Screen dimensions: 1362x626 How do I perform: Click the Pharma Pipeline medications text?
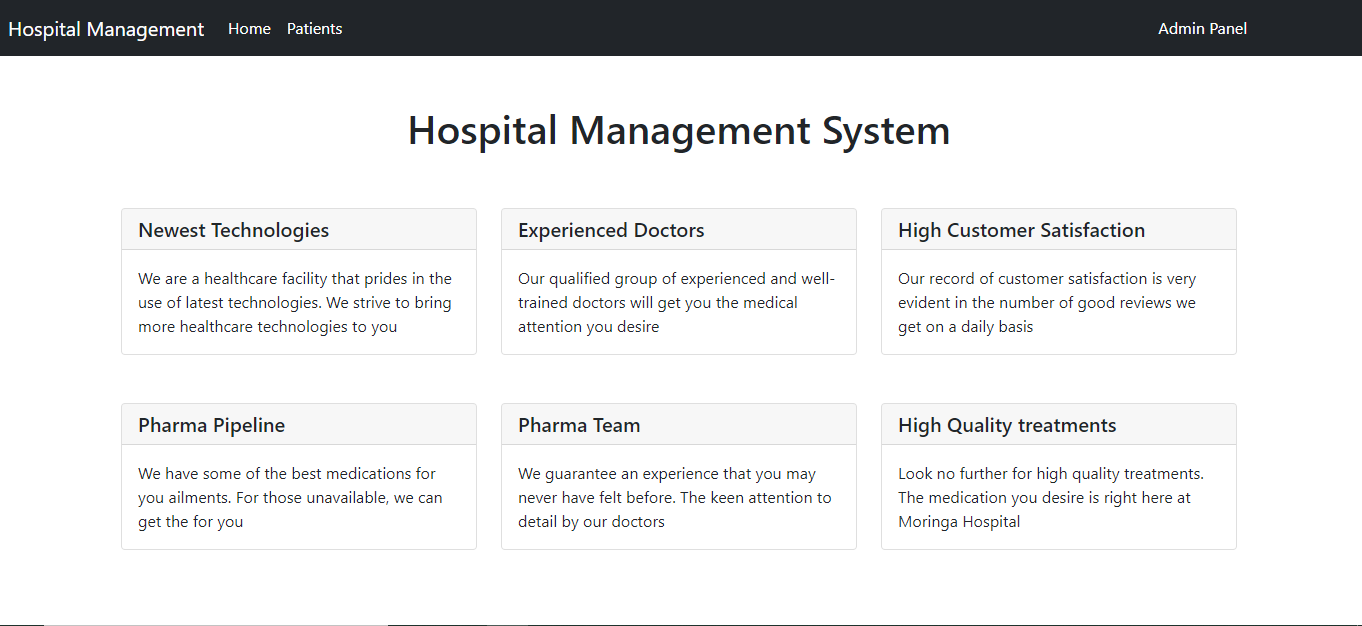click(290, 497)
